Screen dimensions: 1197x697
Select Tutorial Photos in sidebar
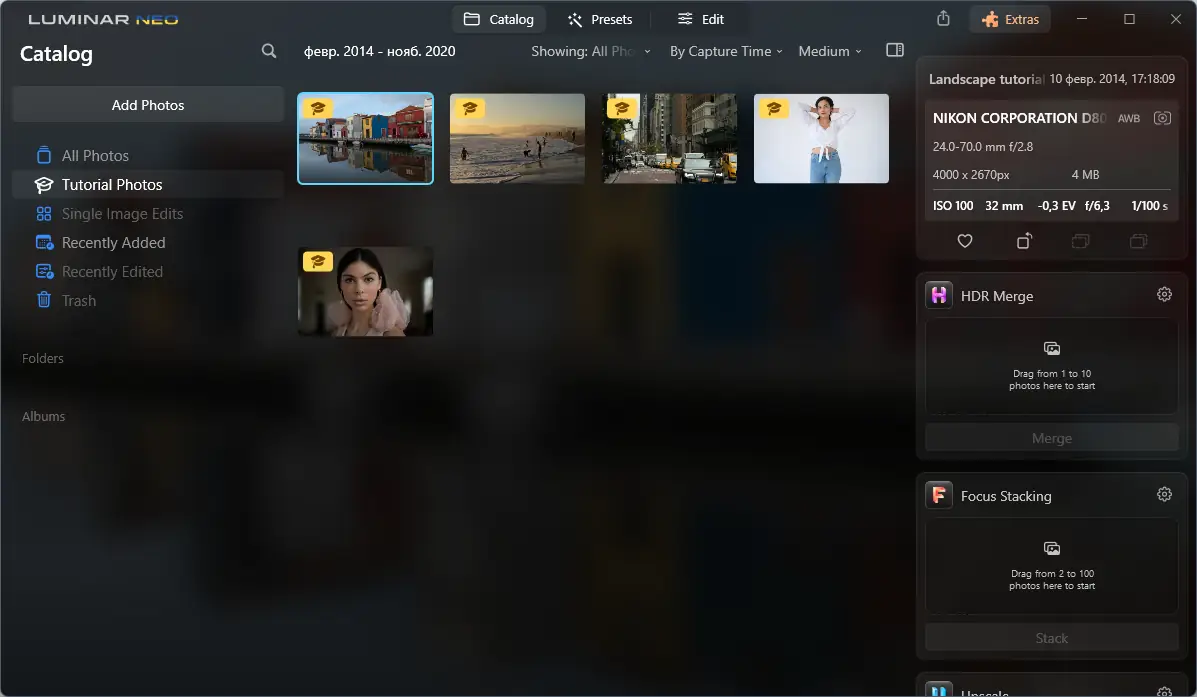(x=147, y=185)
